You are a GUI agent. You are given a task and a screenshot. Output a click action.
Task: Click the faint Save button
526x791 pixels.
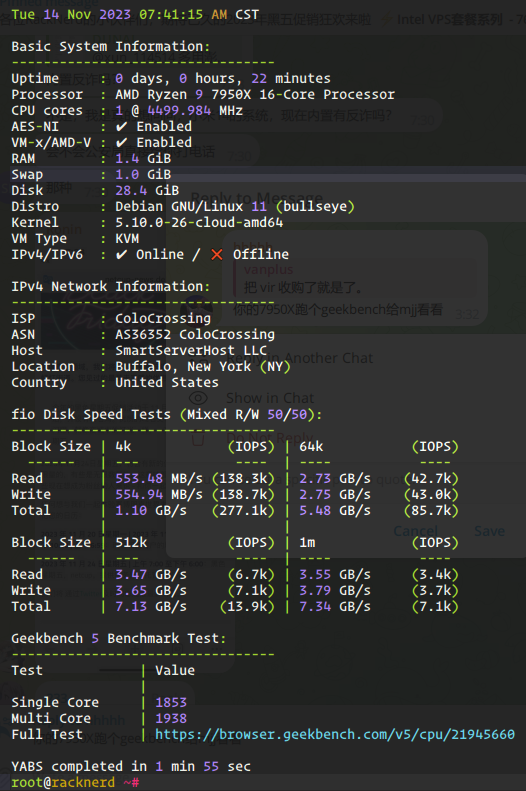point(489,531)
